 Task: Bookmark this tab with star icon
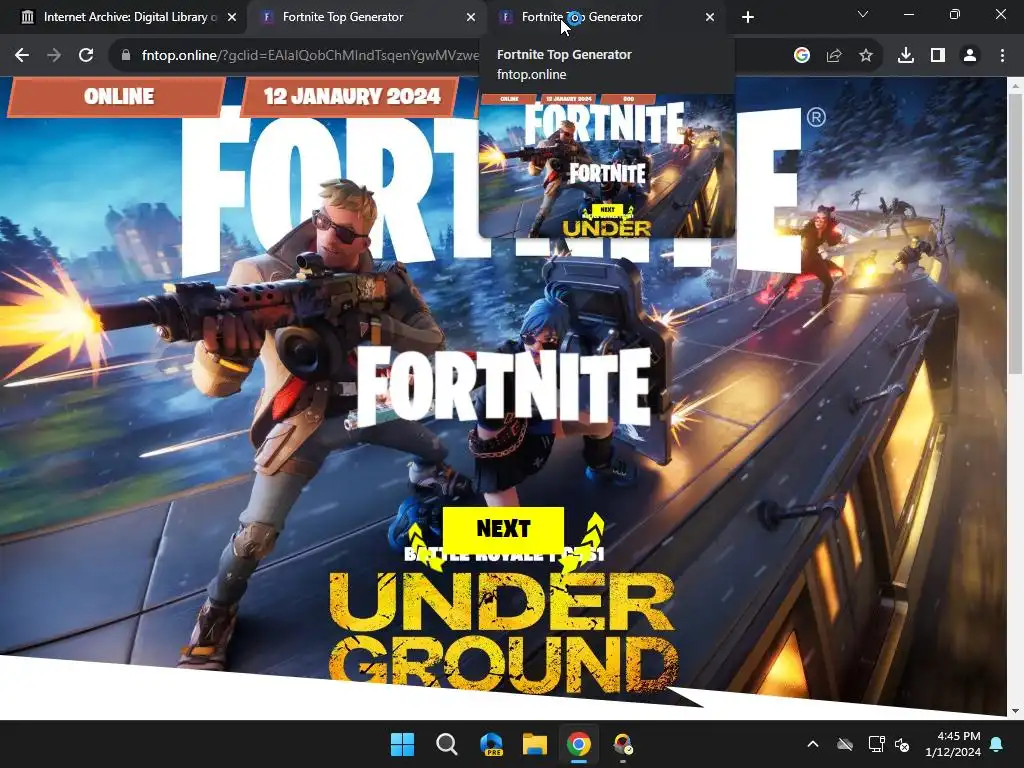pyautogui.click(x=866, y=56)
